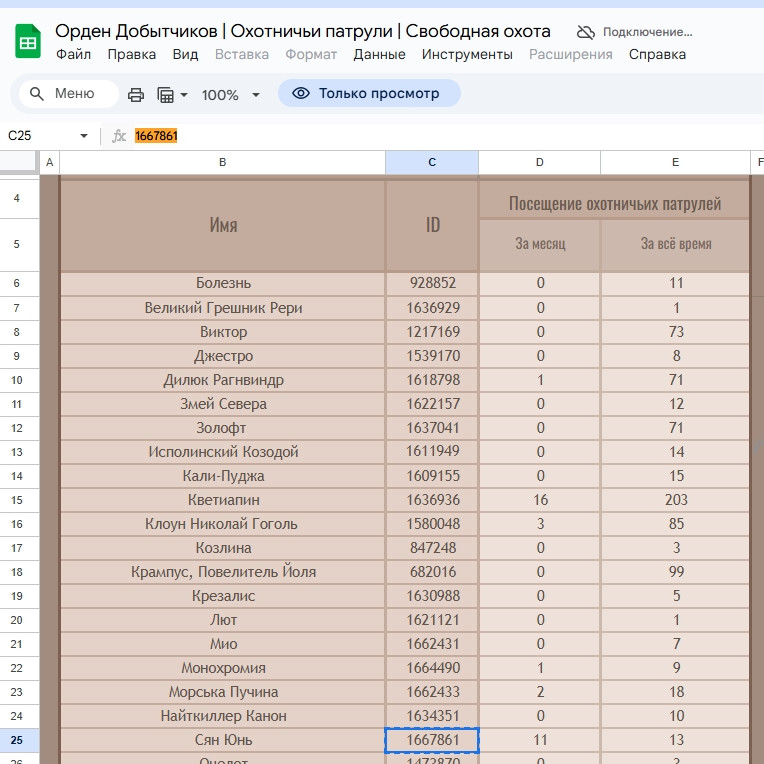Click the ID cell 1636936
This screenshot has height=764, width=764.
pos(432,500)
